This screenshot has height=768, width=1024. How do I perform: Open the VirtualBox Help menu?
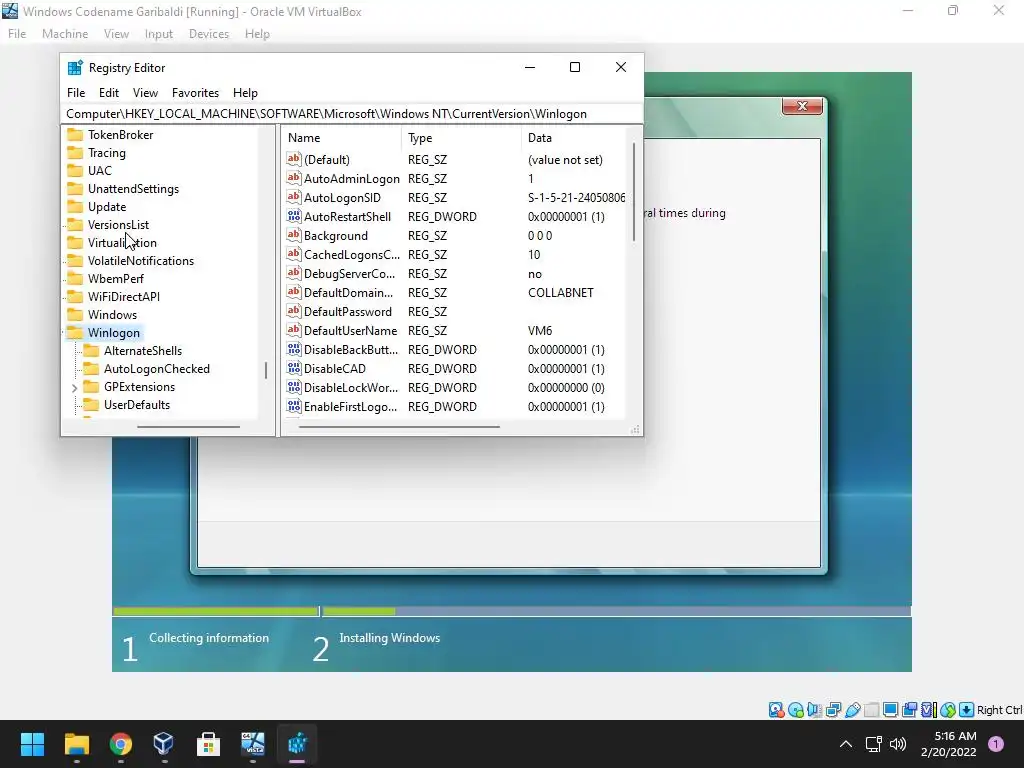(257, 34)
